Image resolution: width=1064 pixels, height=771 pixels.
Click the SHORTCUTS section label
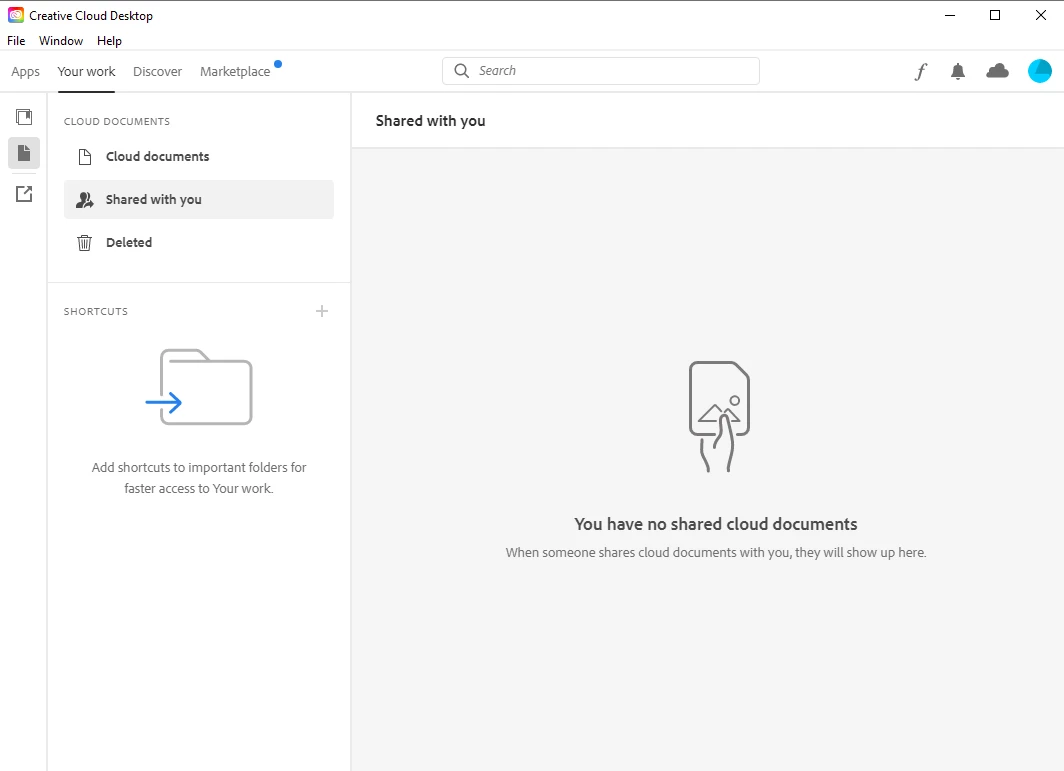point(96,312)
